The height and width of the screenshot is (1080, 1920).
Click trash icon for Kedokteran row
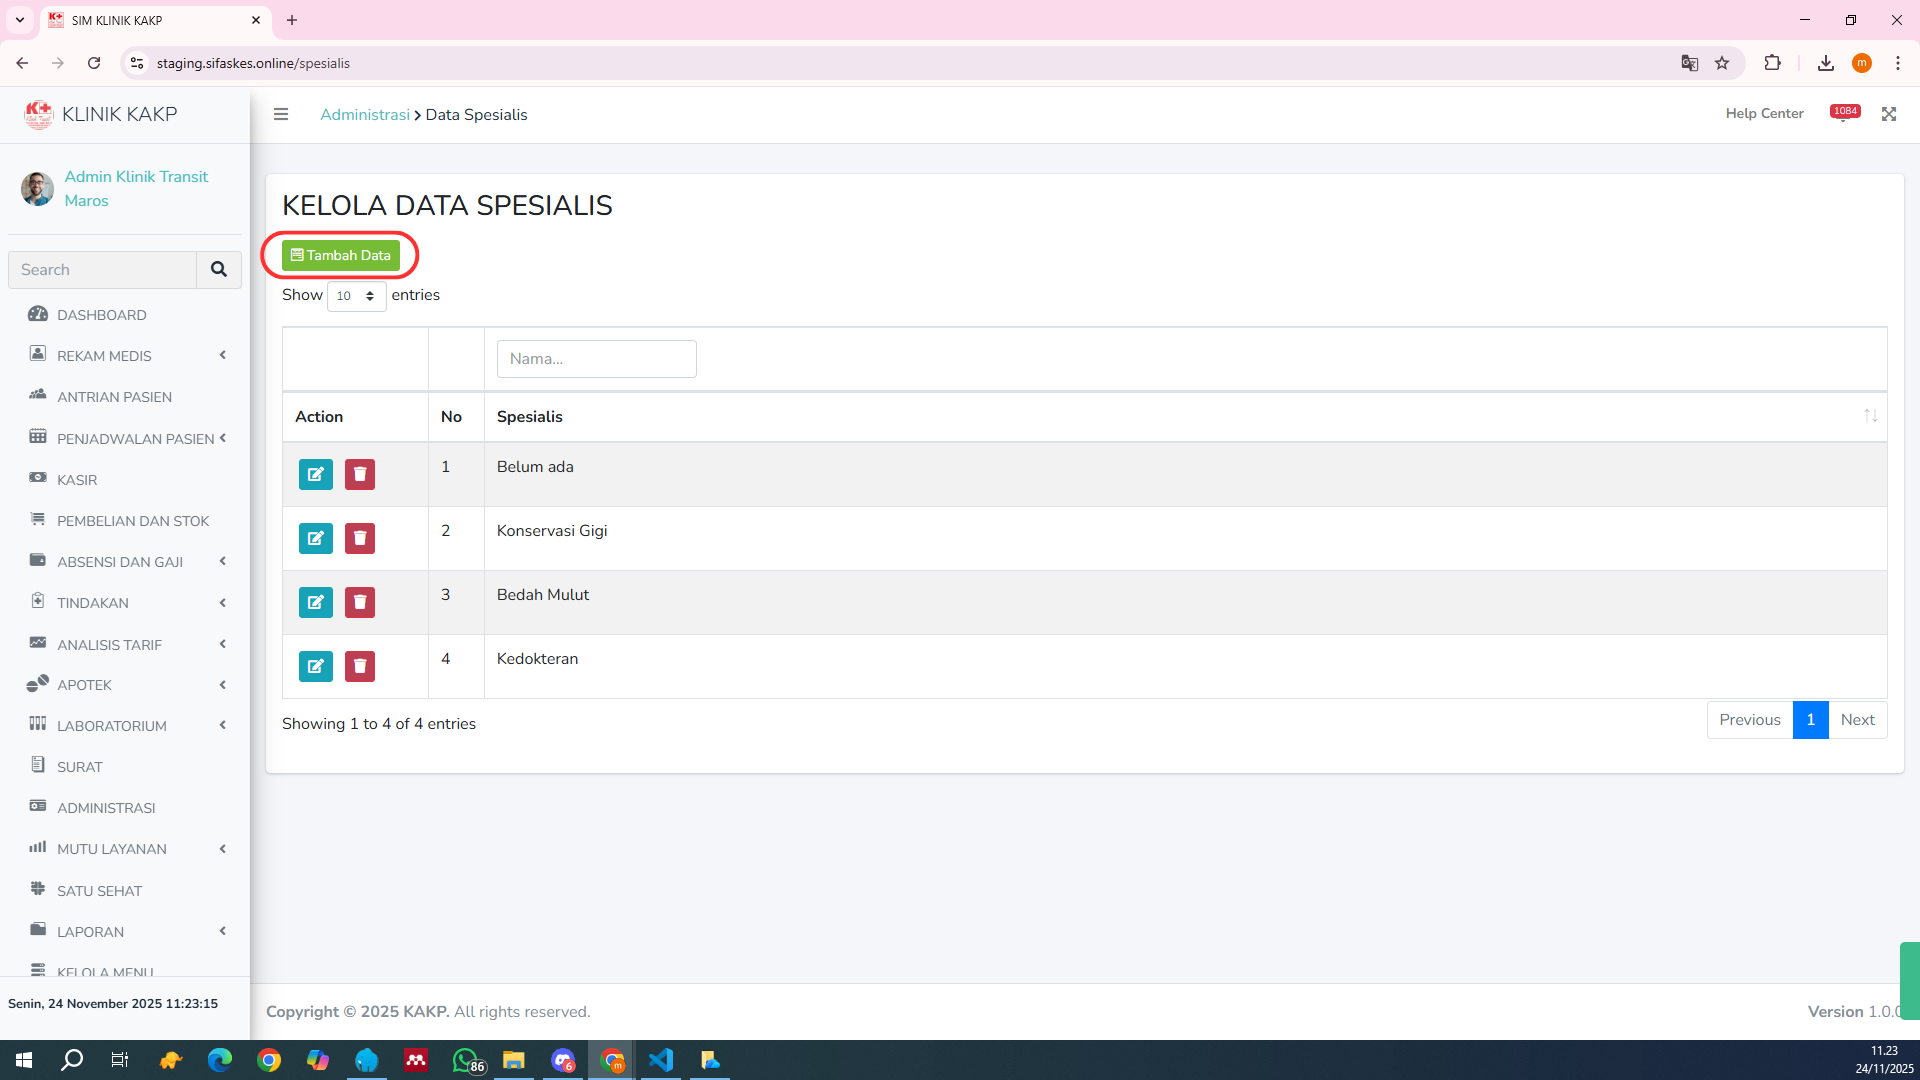point(359,666)
